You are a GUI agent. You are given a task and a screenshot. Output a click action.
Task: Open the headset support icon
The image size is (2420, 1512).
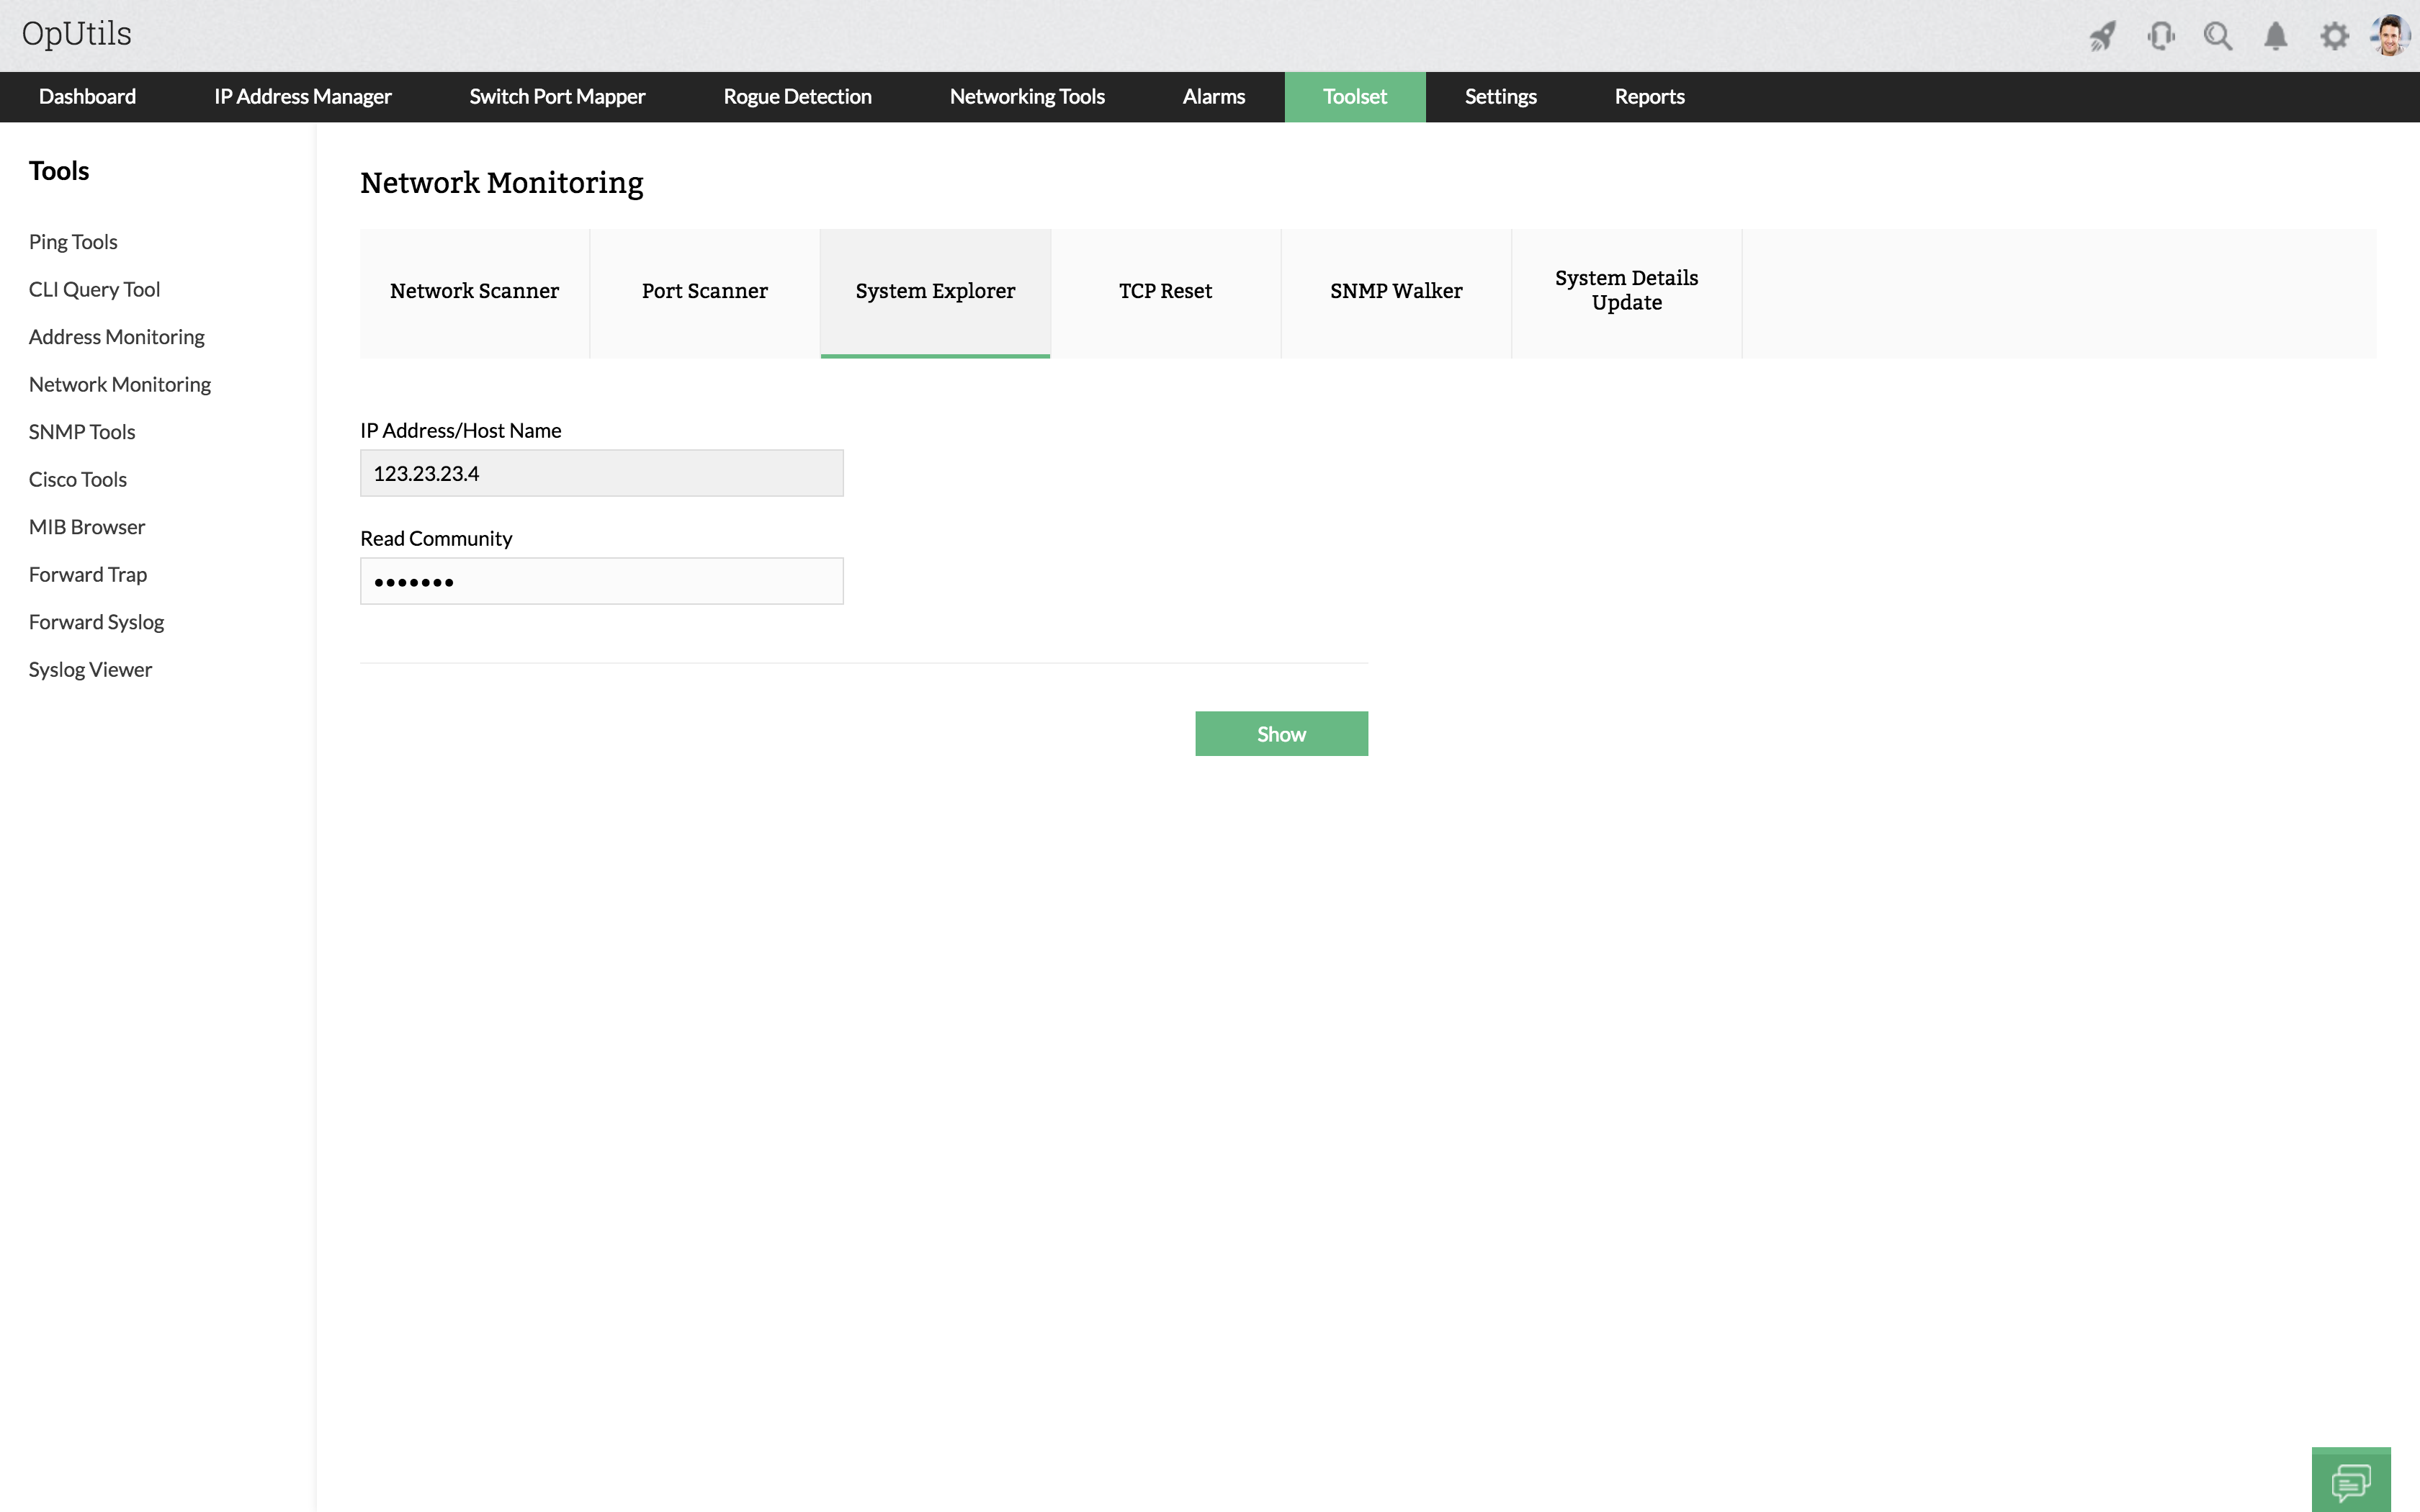[x=2160, y=37]
